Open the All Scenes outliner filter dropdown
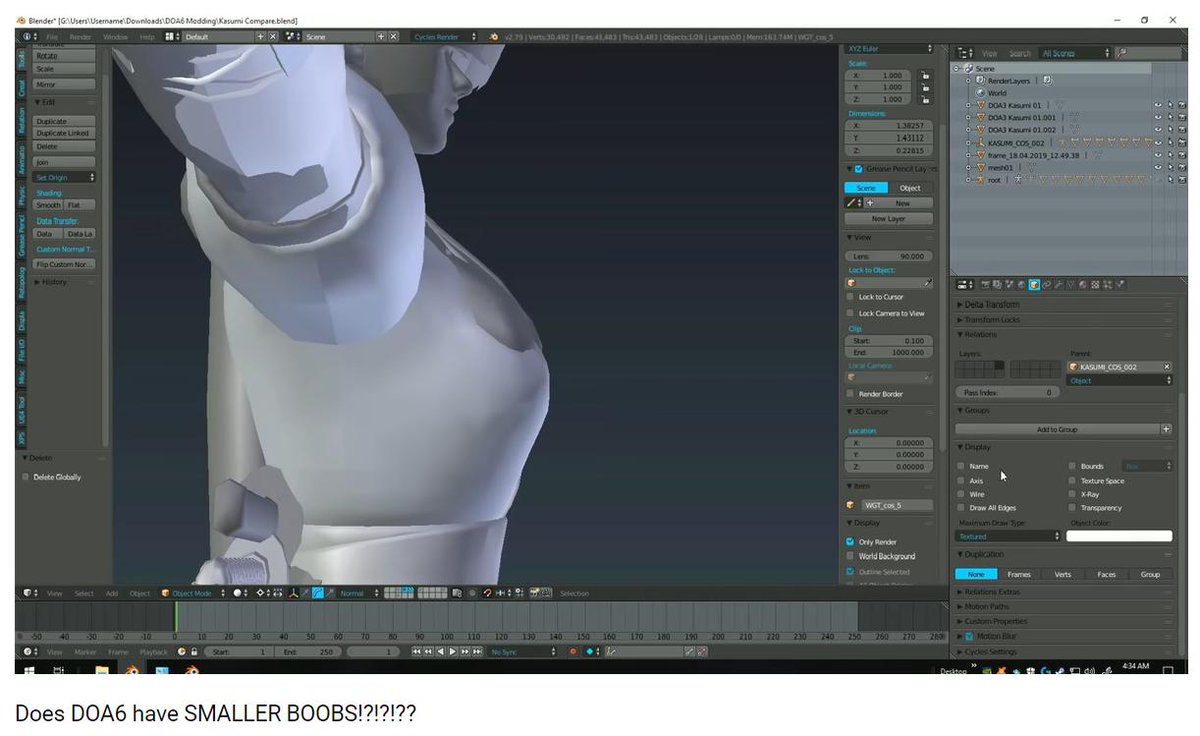1200x736 pixels. click(1073, 53)
